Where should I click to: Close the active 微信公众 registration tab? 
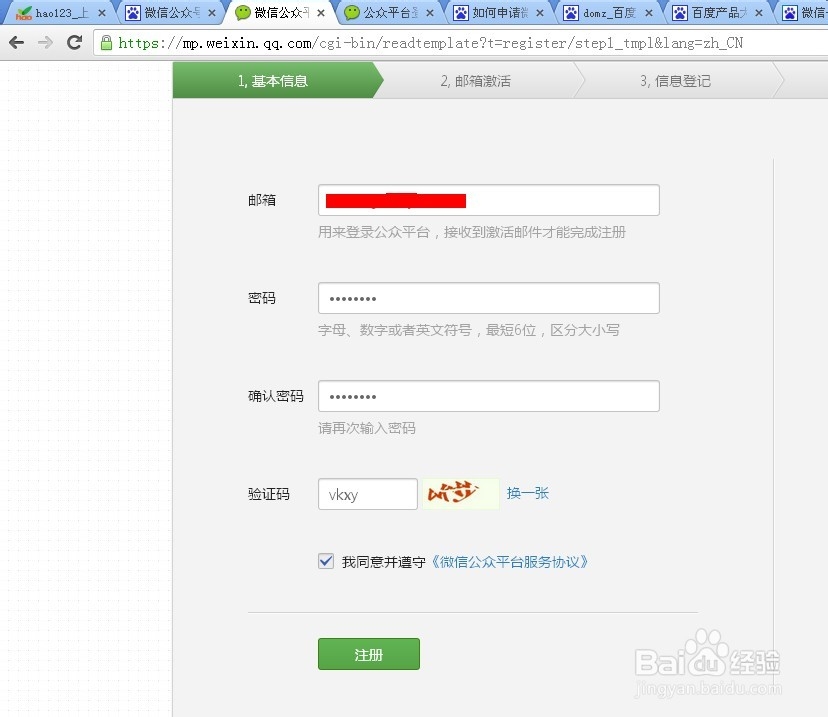pos(321,13)
